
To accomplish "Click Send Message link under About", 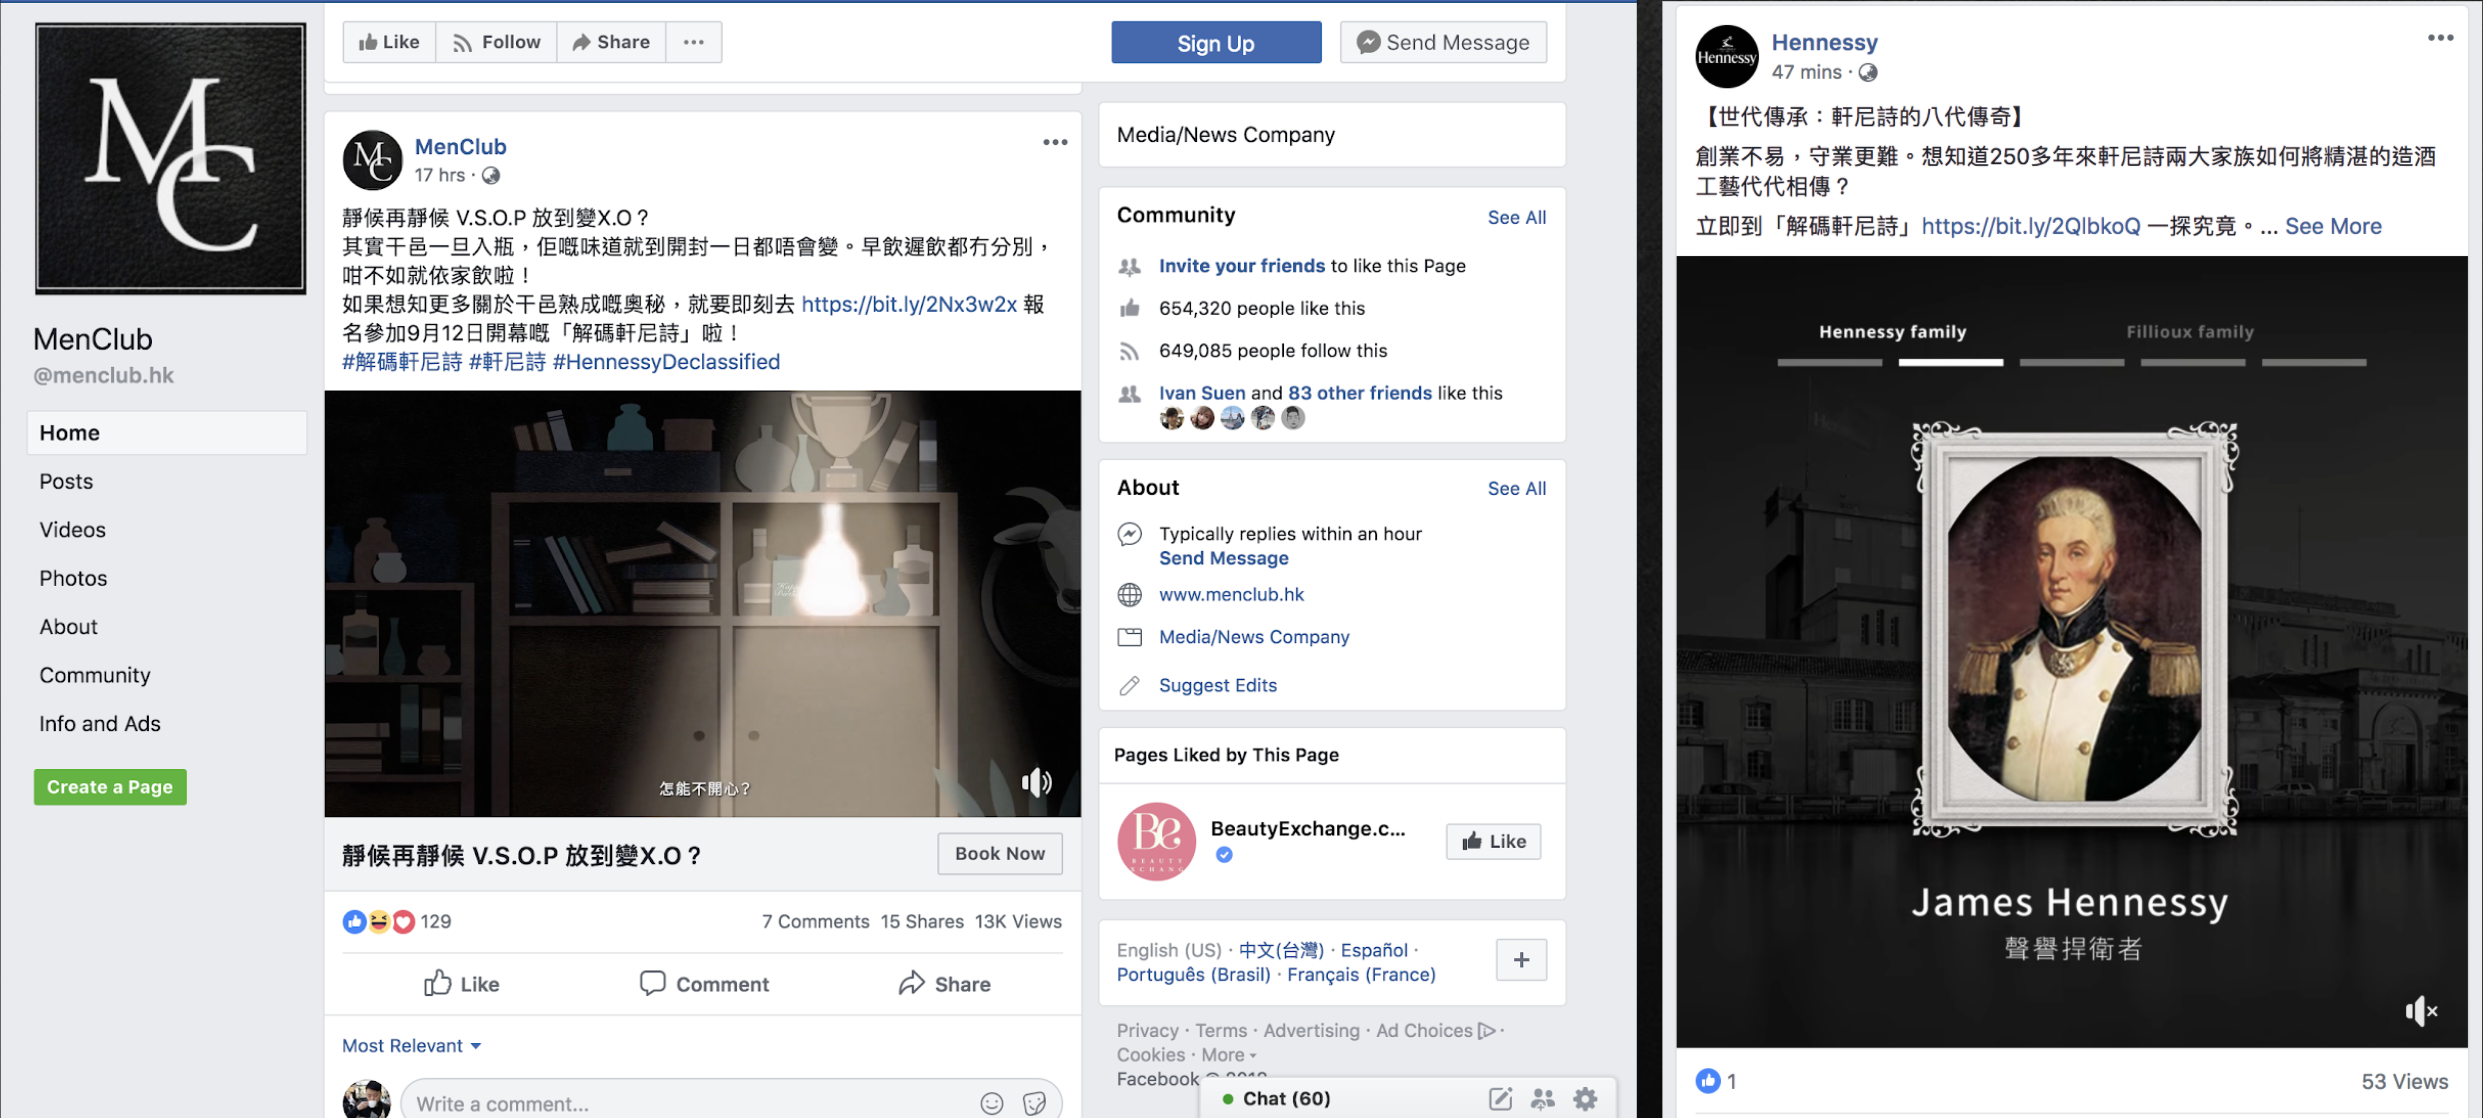I will click(x=1223, y=558).
